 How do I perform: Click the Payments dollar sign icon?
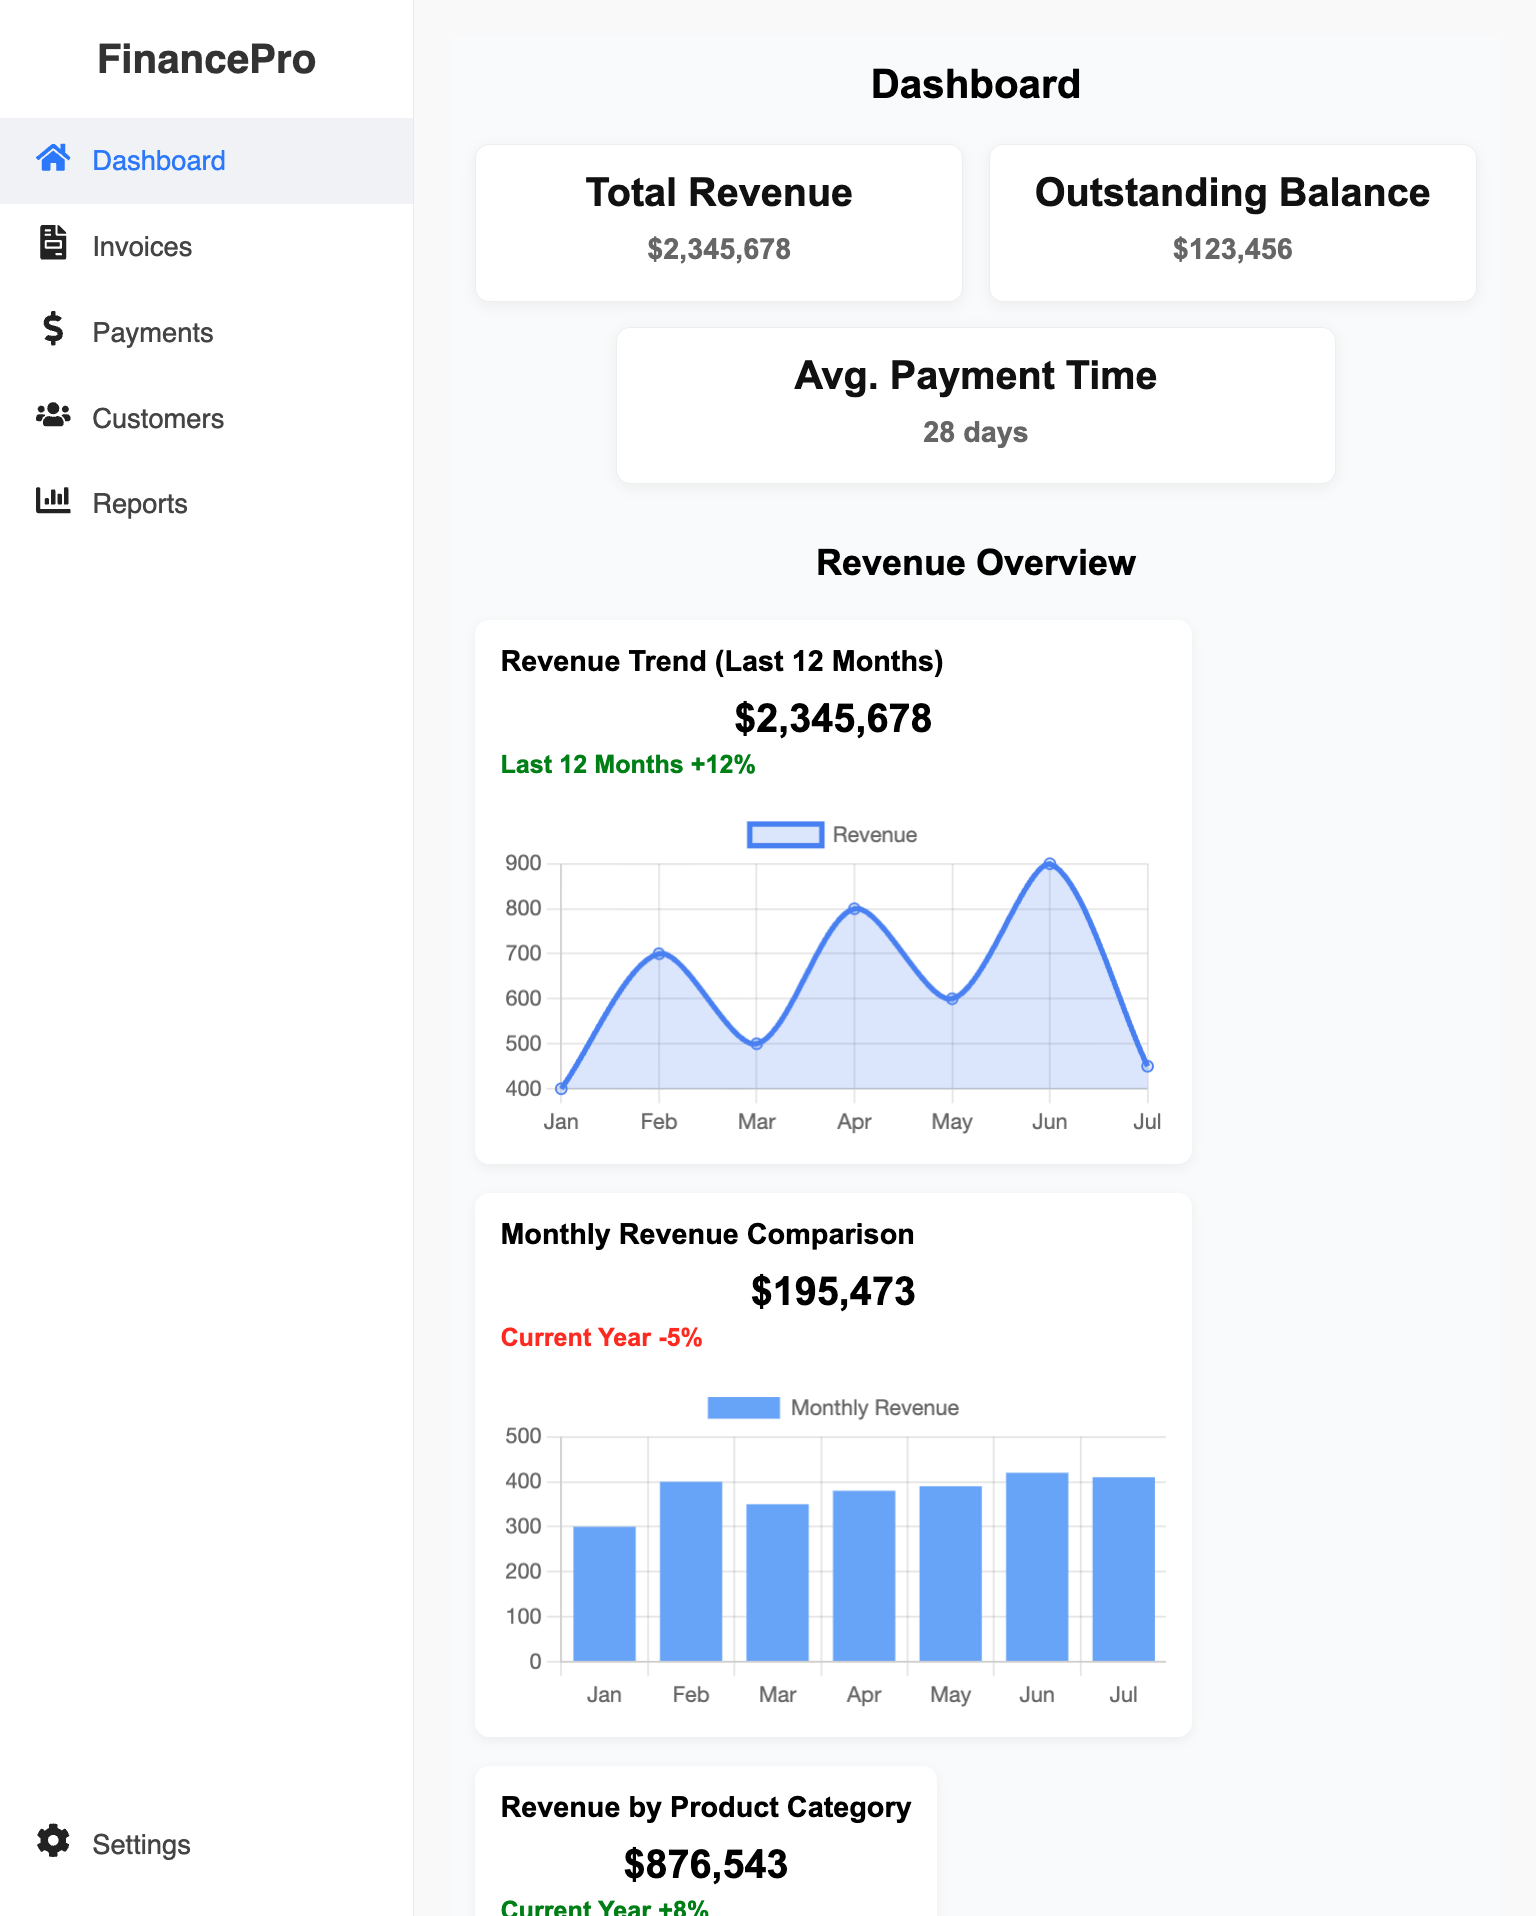(x=53, y=329)
